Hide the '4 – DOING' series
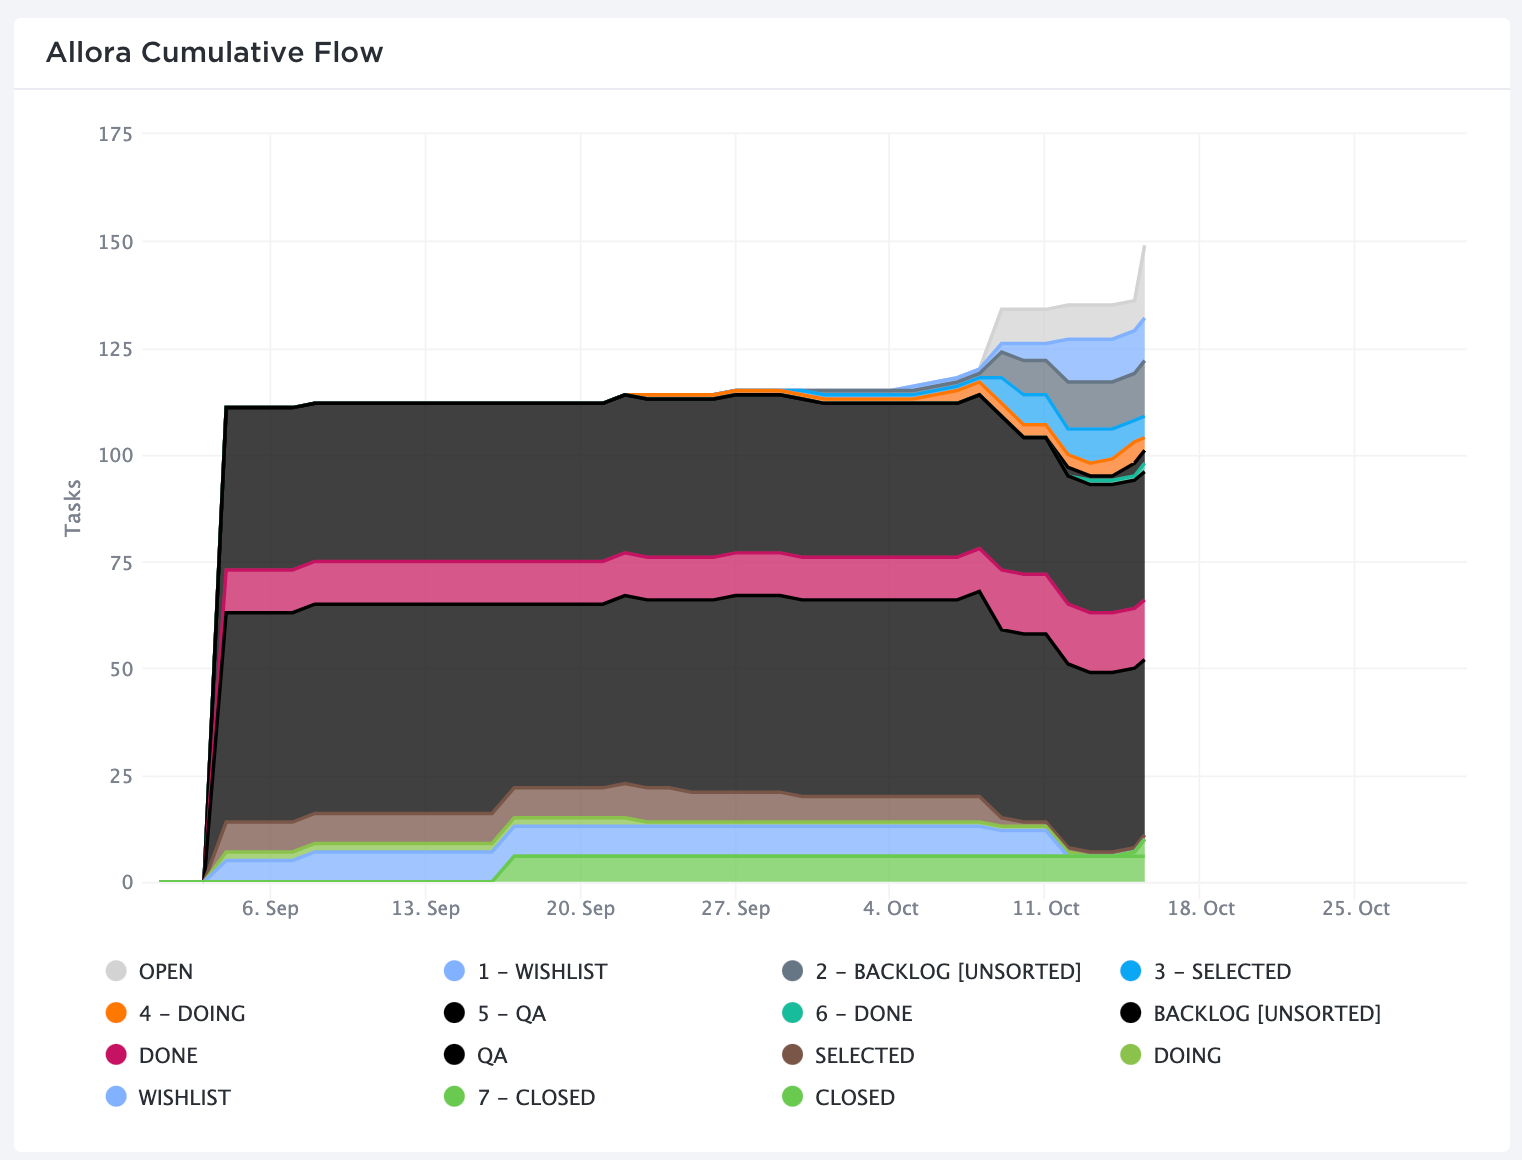The width and height of the screenshot is (1522, 1160). pos(176,1013)
